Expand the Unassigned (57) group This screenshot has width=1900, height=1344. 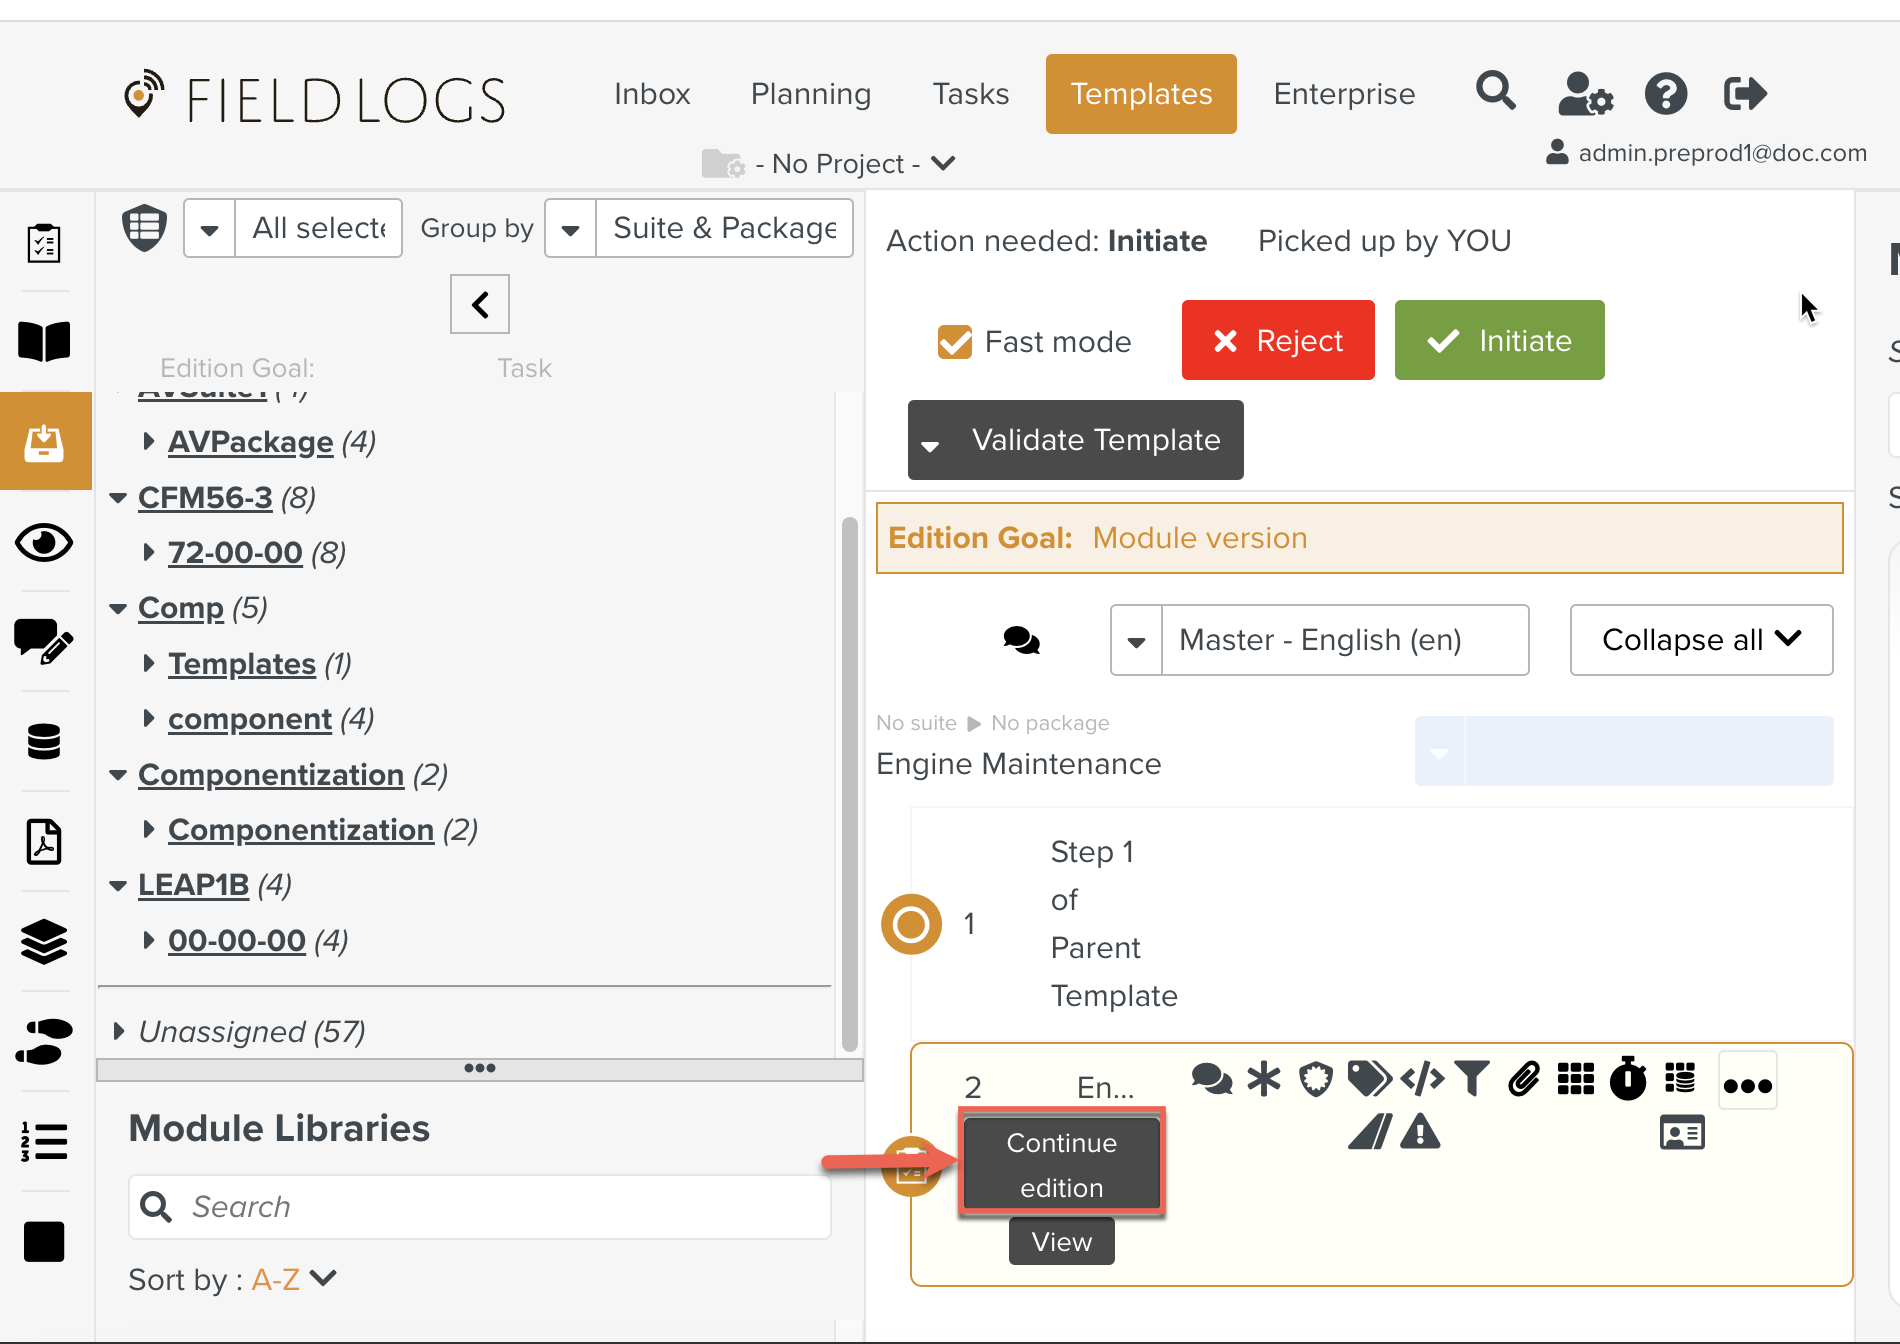(x=119, y=1031)
